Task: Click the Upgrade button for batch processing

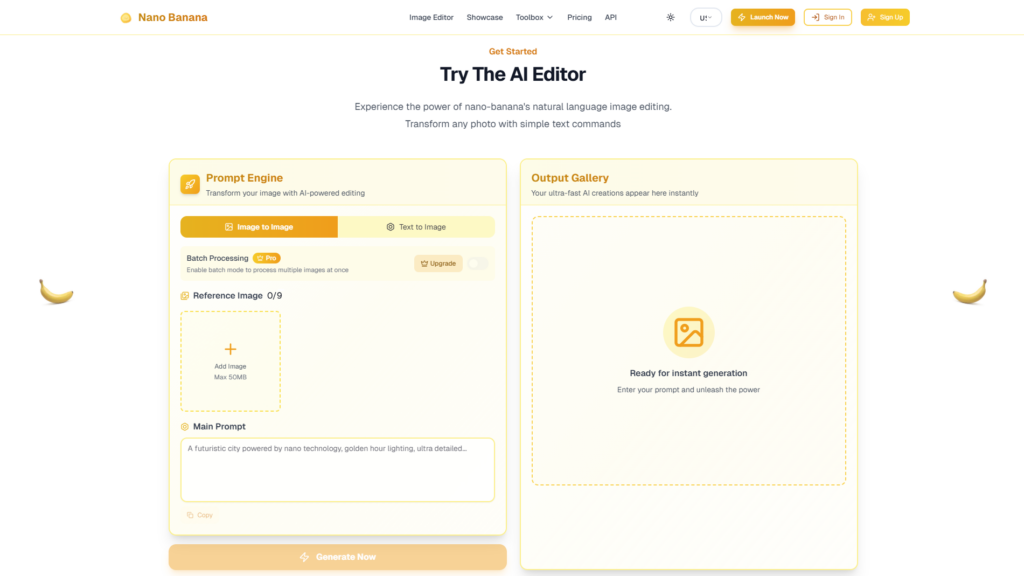Action: [437, 263]
